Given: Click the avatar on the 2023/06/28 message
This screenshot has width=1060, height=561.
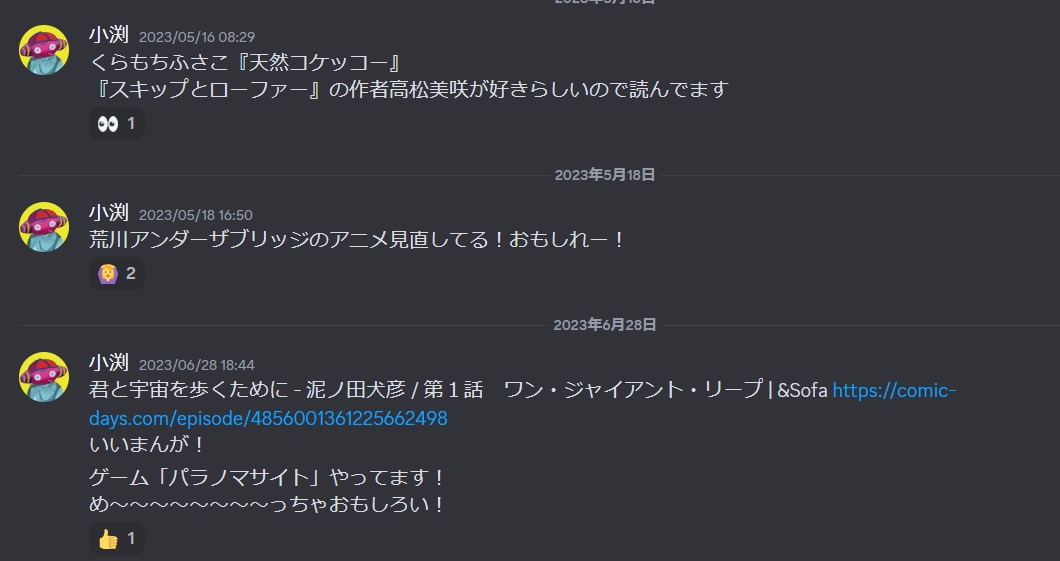Looking at the screenshot, I should tap(44, 377).
